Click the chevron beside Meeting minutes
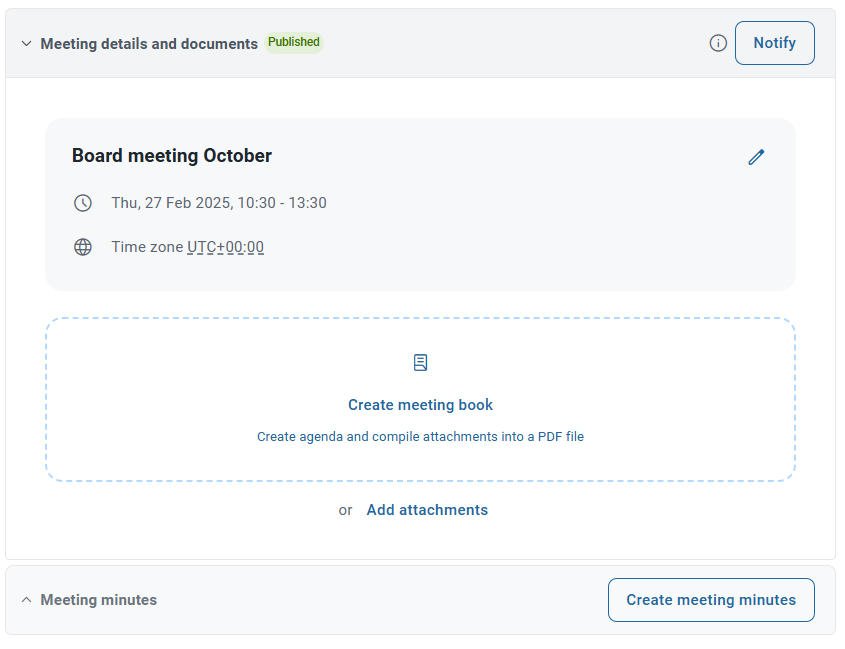Screen dimensions: 845x649 [26, 600]
